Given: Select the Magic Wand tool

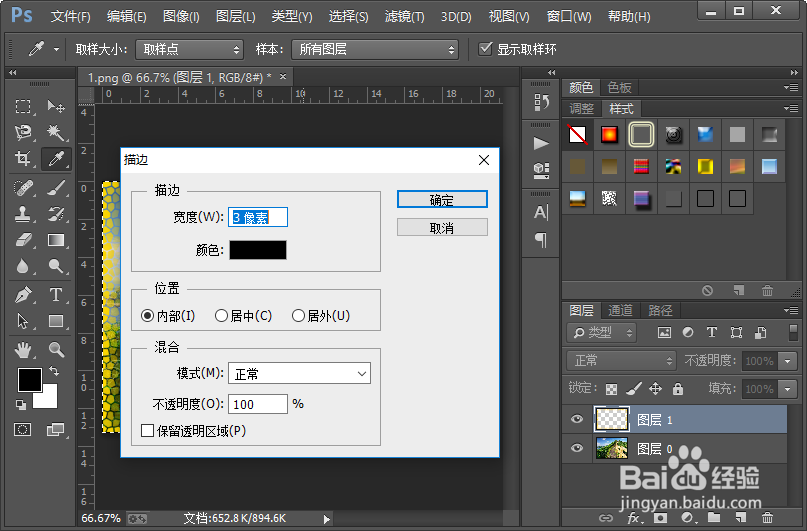Looking at the screenshot, I should point(56,132).
